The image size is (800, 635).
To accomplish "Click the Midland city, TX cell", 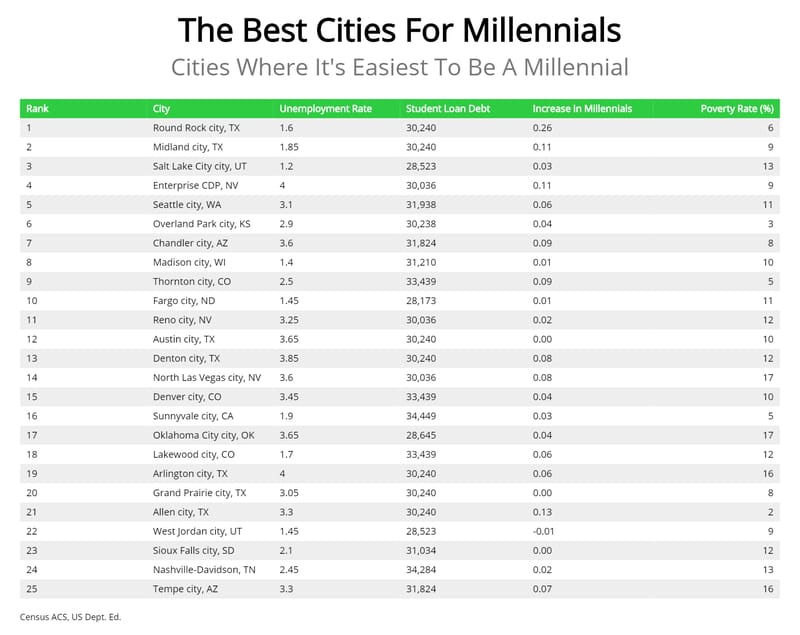I will [188, 147].
